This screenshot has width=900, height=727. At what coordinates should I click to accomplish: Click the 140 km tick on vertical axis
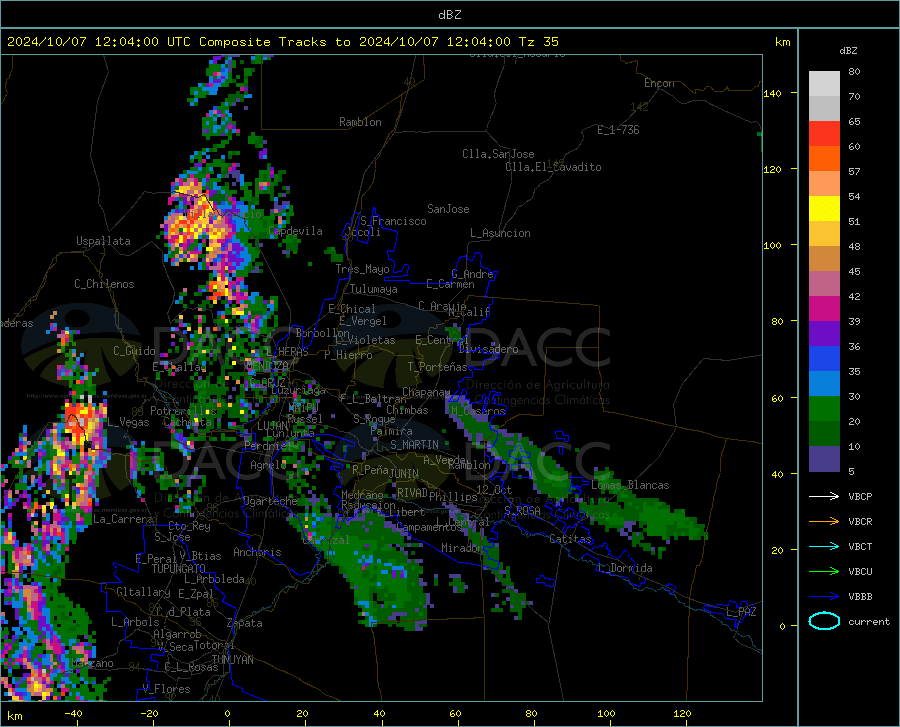[772, 93]
